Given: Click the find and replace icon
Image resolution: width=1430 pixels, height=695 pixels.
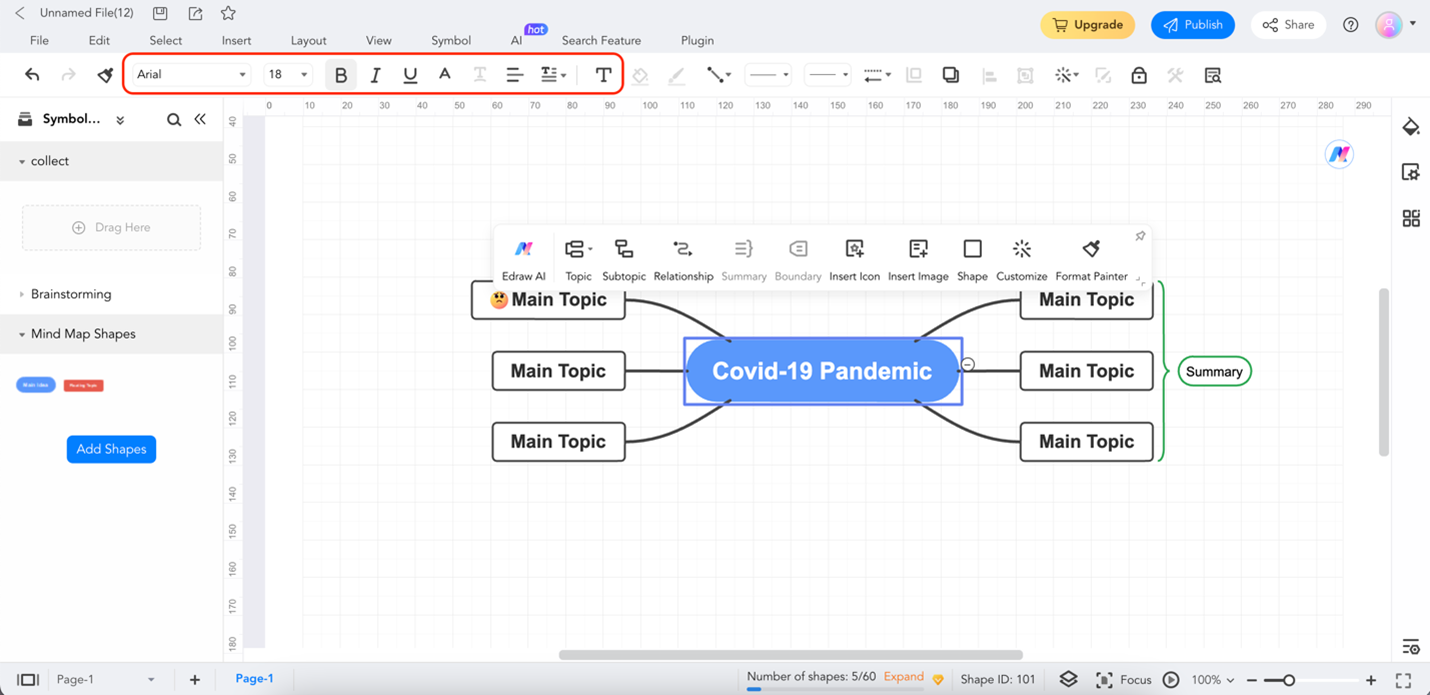Looking at the screenshot, I should pyautogui.click(x=1213, y=75).
